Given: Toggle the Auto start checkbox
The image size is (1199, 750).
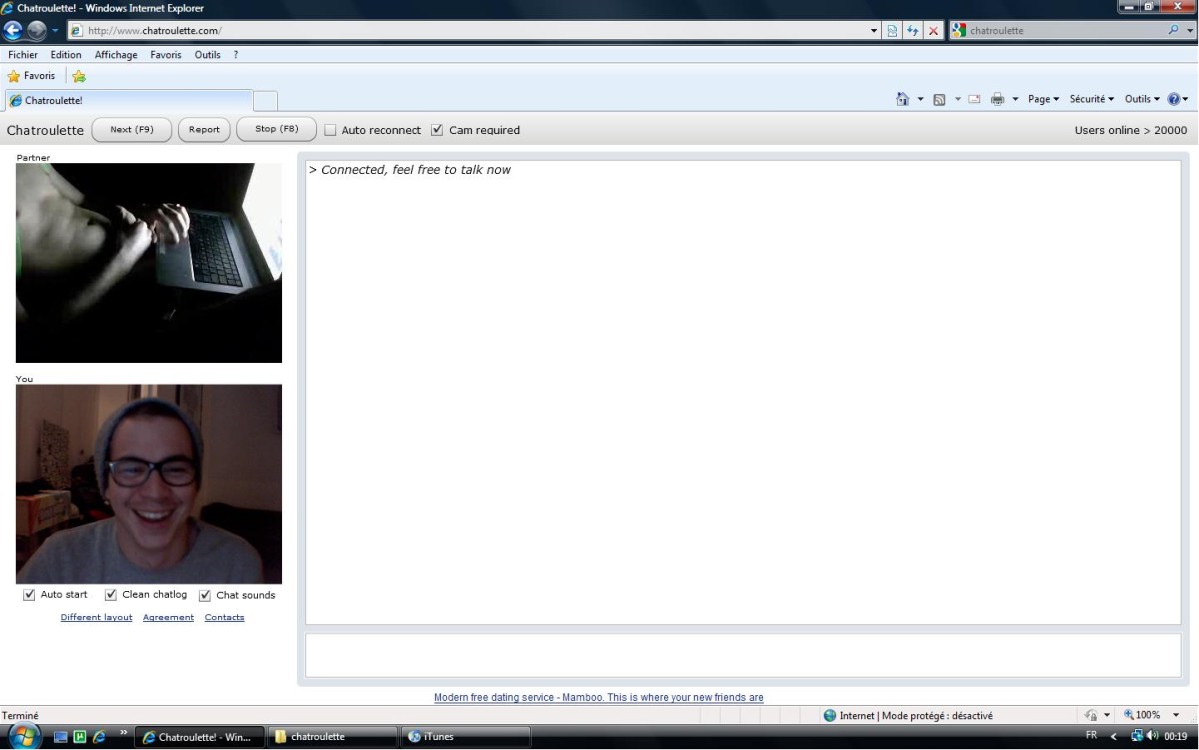Looking at the screenshot, I should click(x=29, y=595).
